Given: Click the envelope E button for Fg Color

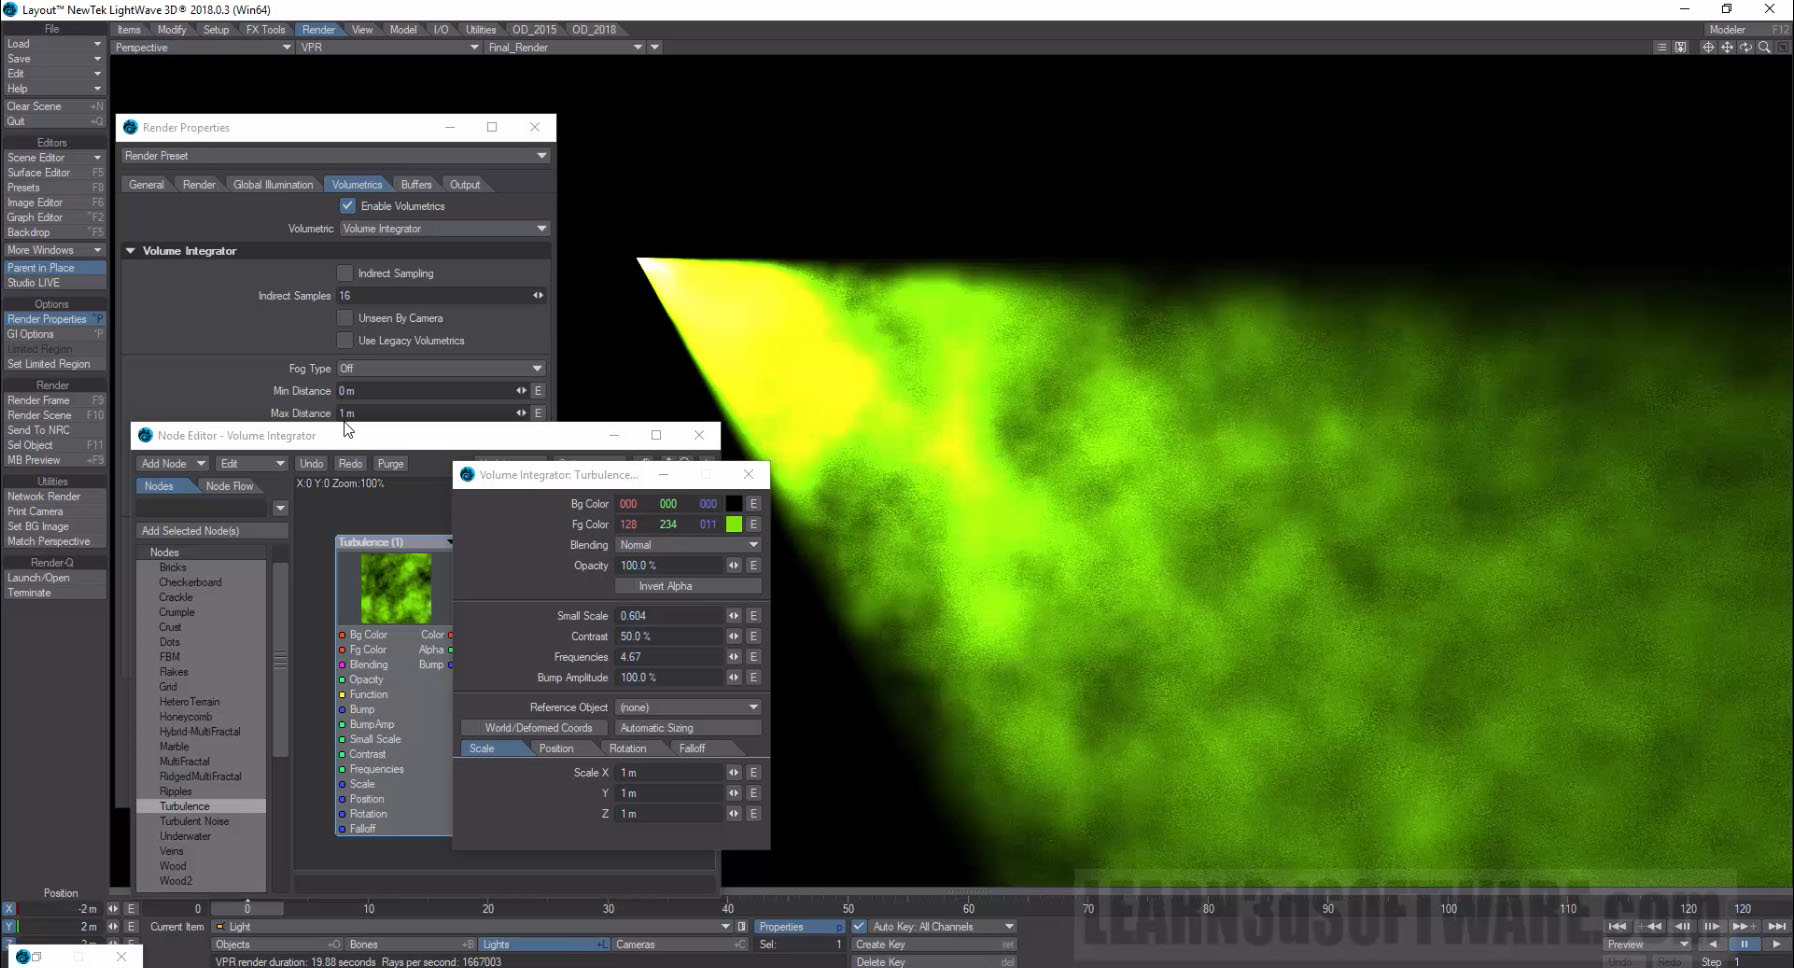Looking at the screenshot, I should coord(754,524).
